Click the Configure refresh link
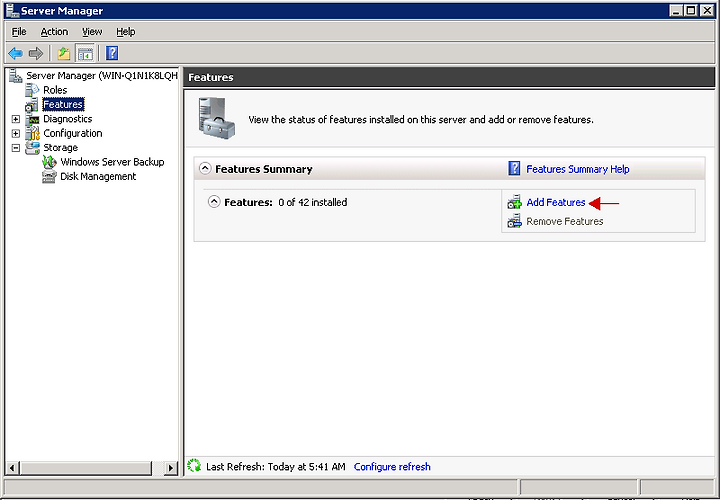This screenshot has width=720, height=500. (392, 466)
